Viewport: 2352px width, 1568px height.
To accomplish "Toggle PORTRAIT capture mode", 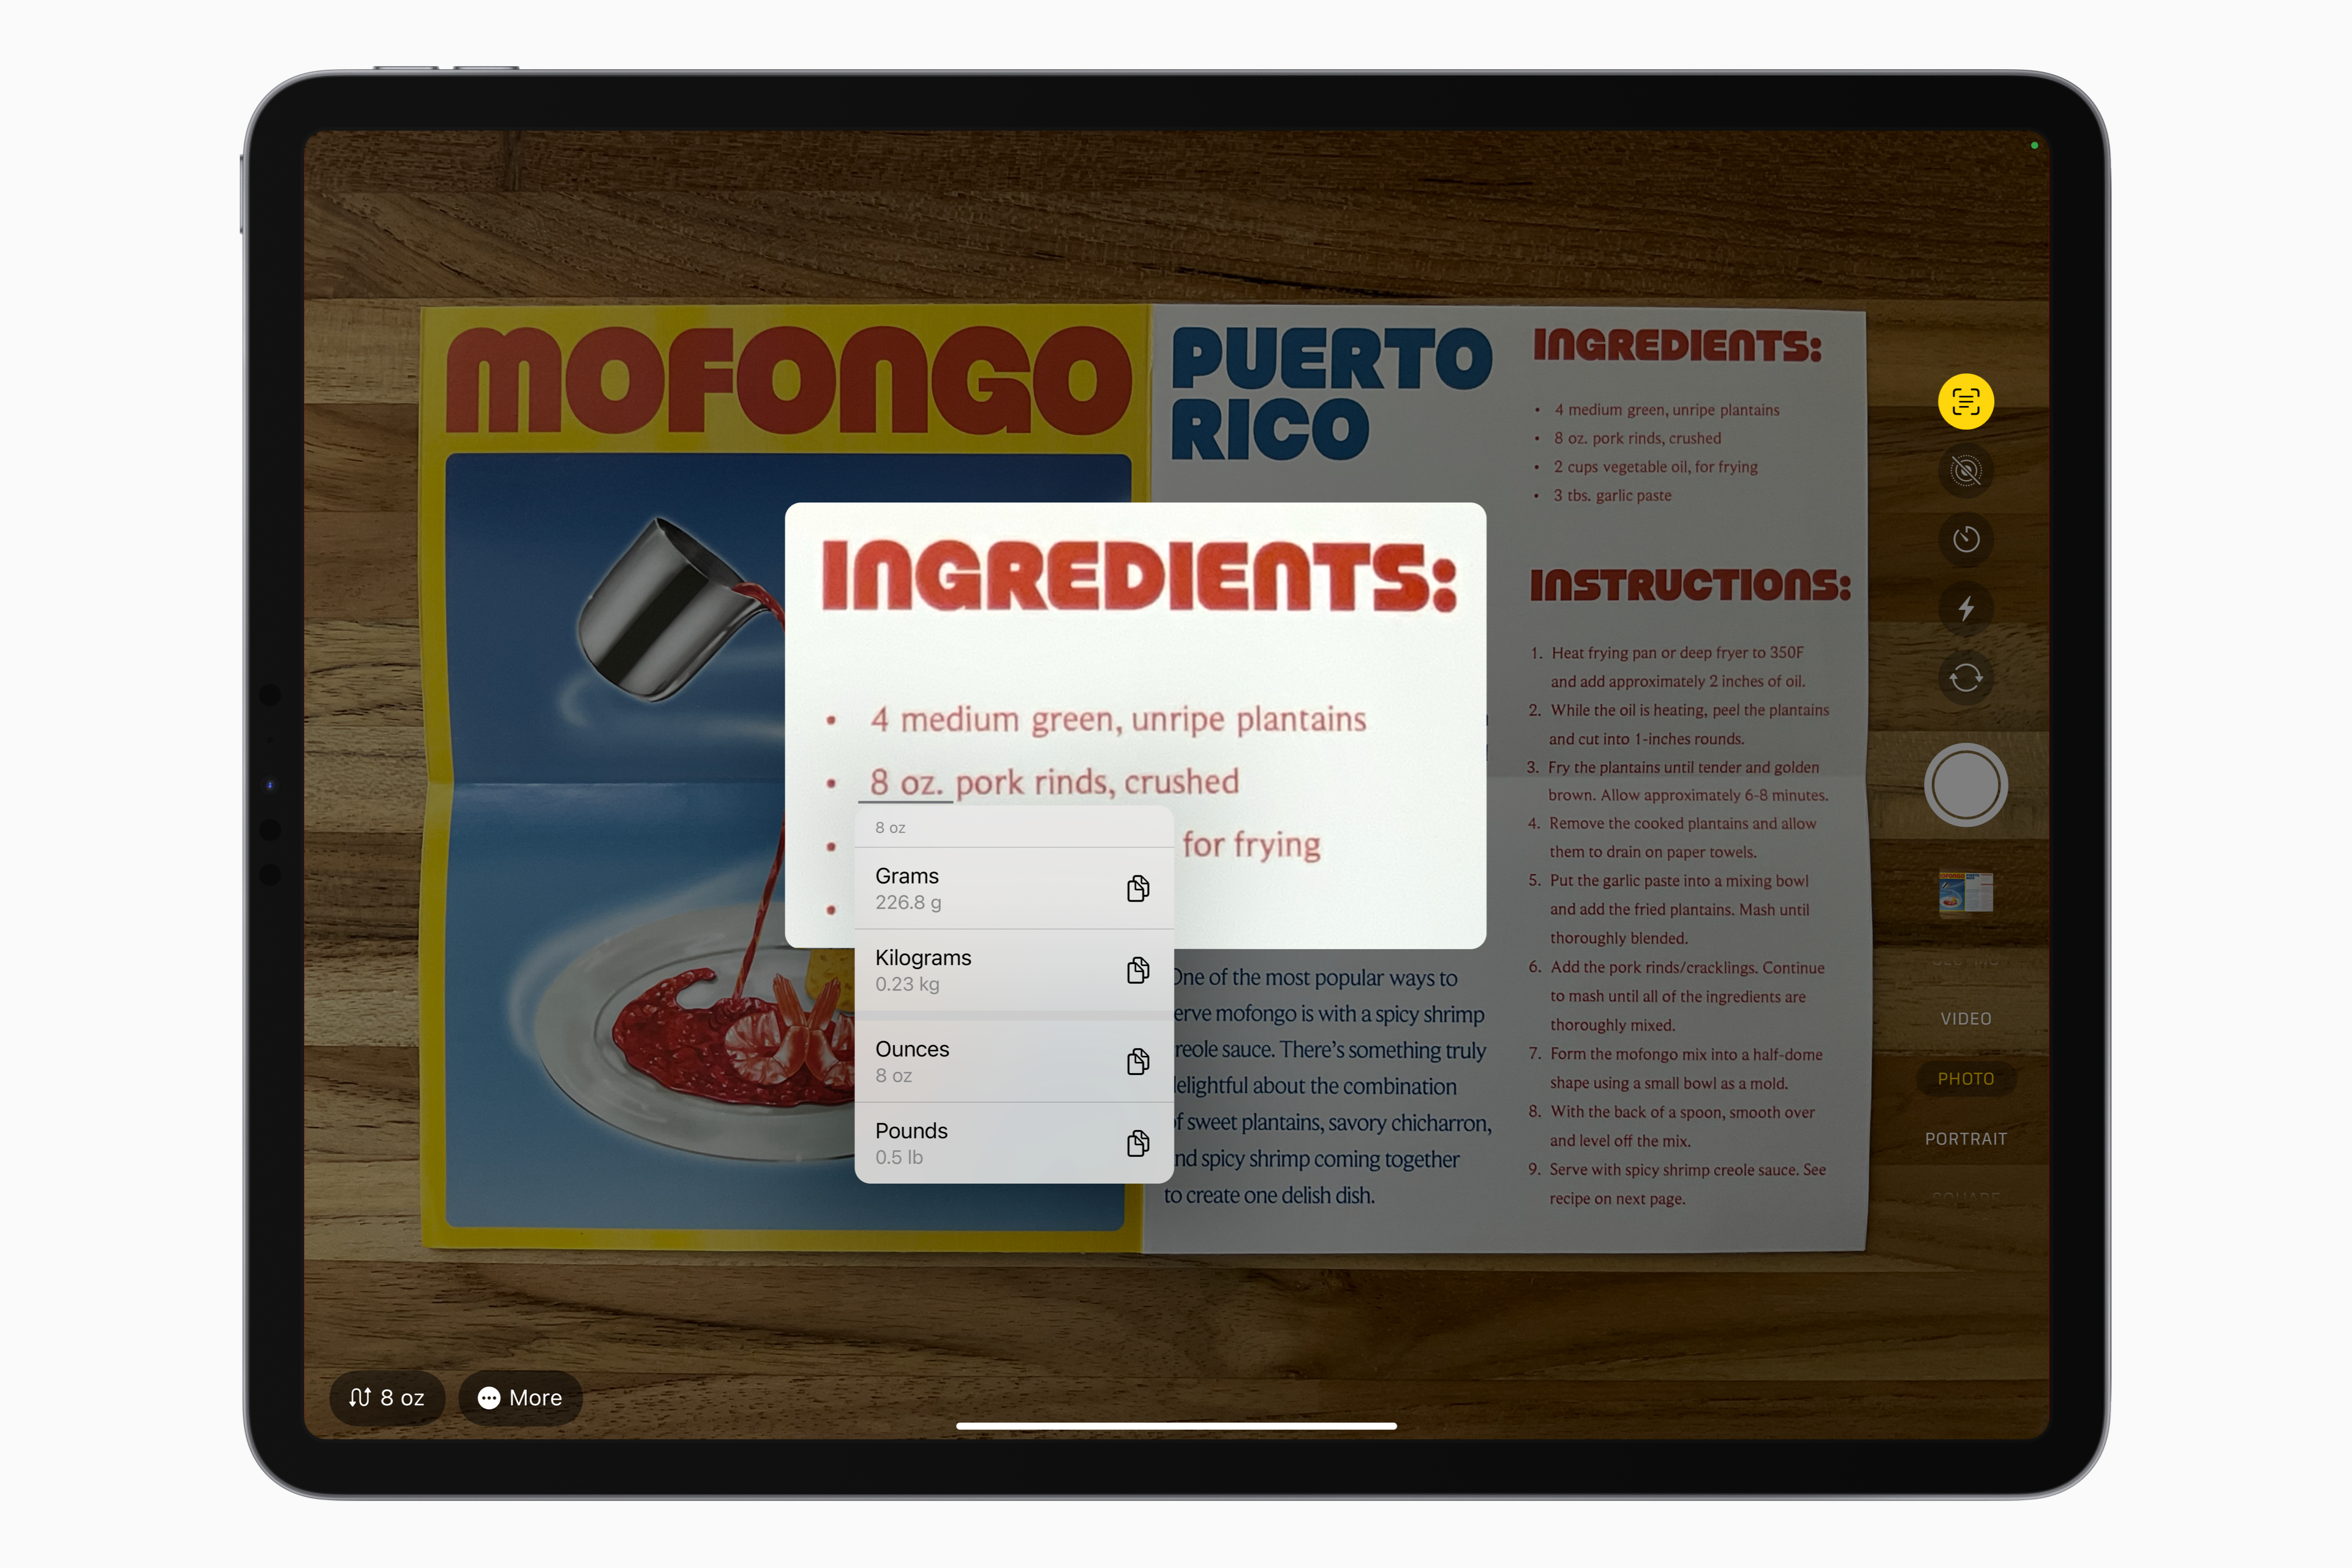I will click(1964, 1139).
